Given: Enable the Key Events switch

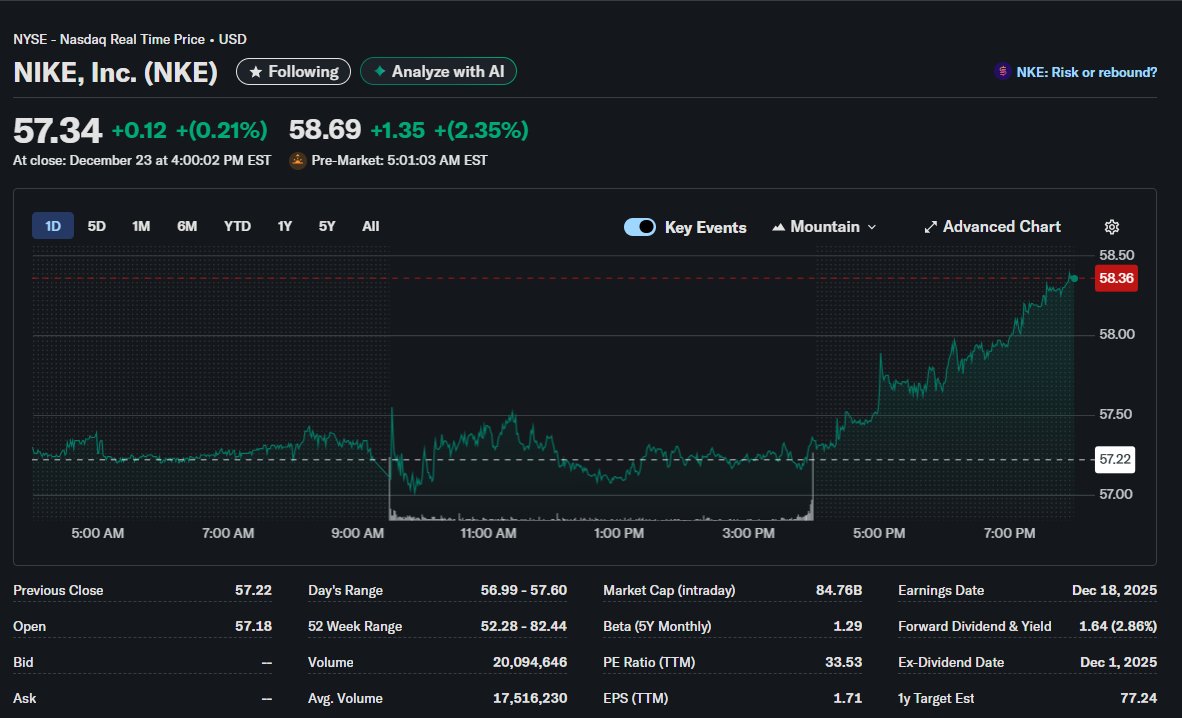Looking at the screenshot, I should [639, 227].
